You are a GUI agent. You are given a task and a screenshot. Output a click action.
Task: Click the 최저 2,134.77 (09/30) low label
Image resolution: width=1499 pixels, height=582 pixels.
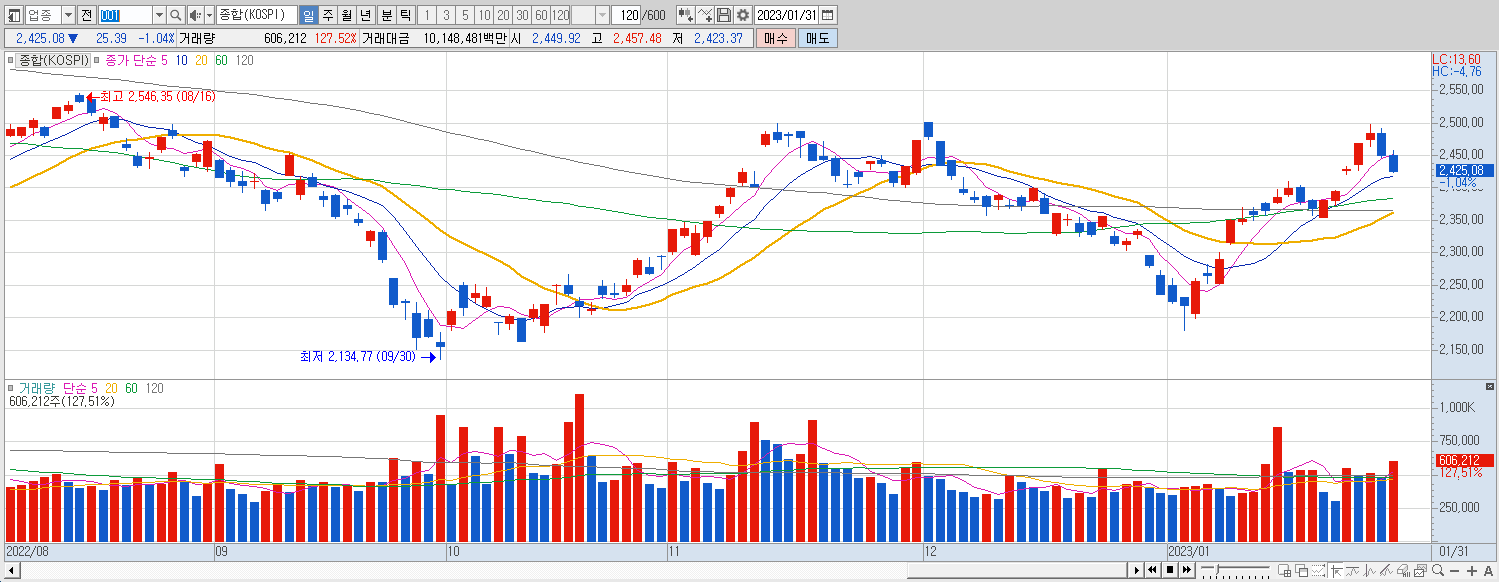point(360,356)
